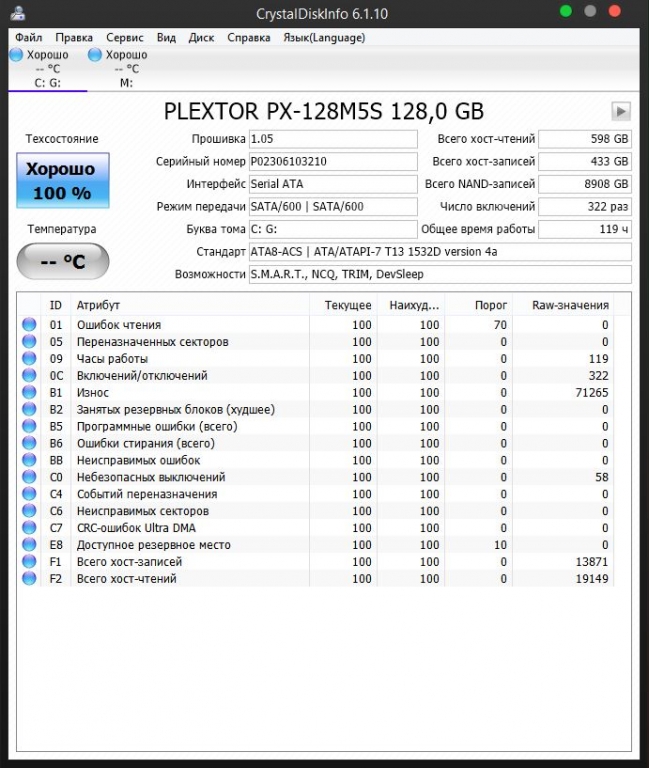Click the status orb for Программные ошибки
This screenshot has height=768, width=649.
[29, 426]
